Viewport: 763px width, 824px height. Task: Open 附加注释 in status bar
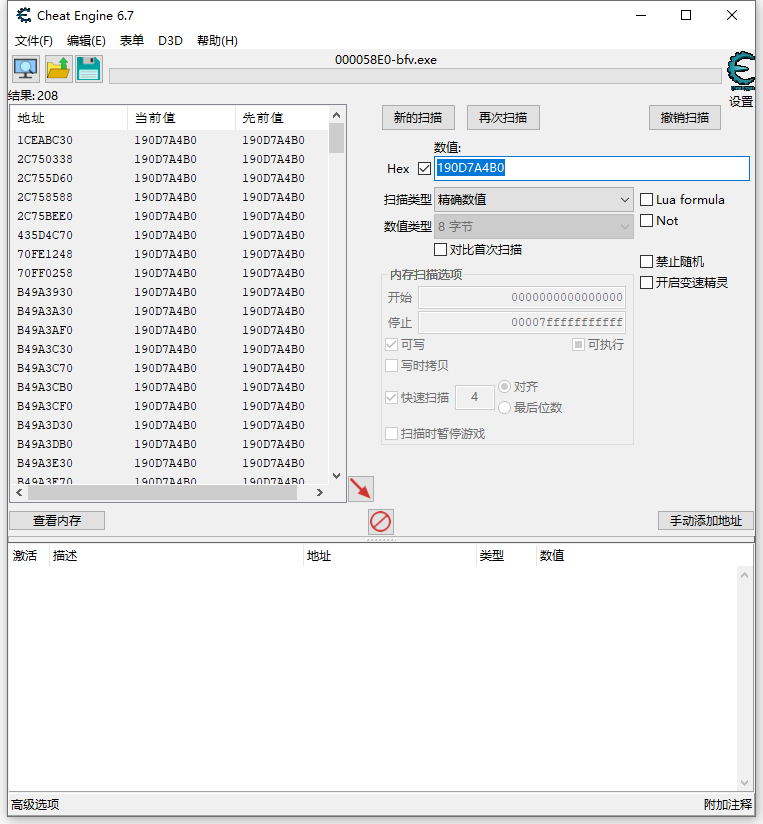coord(728,805)
